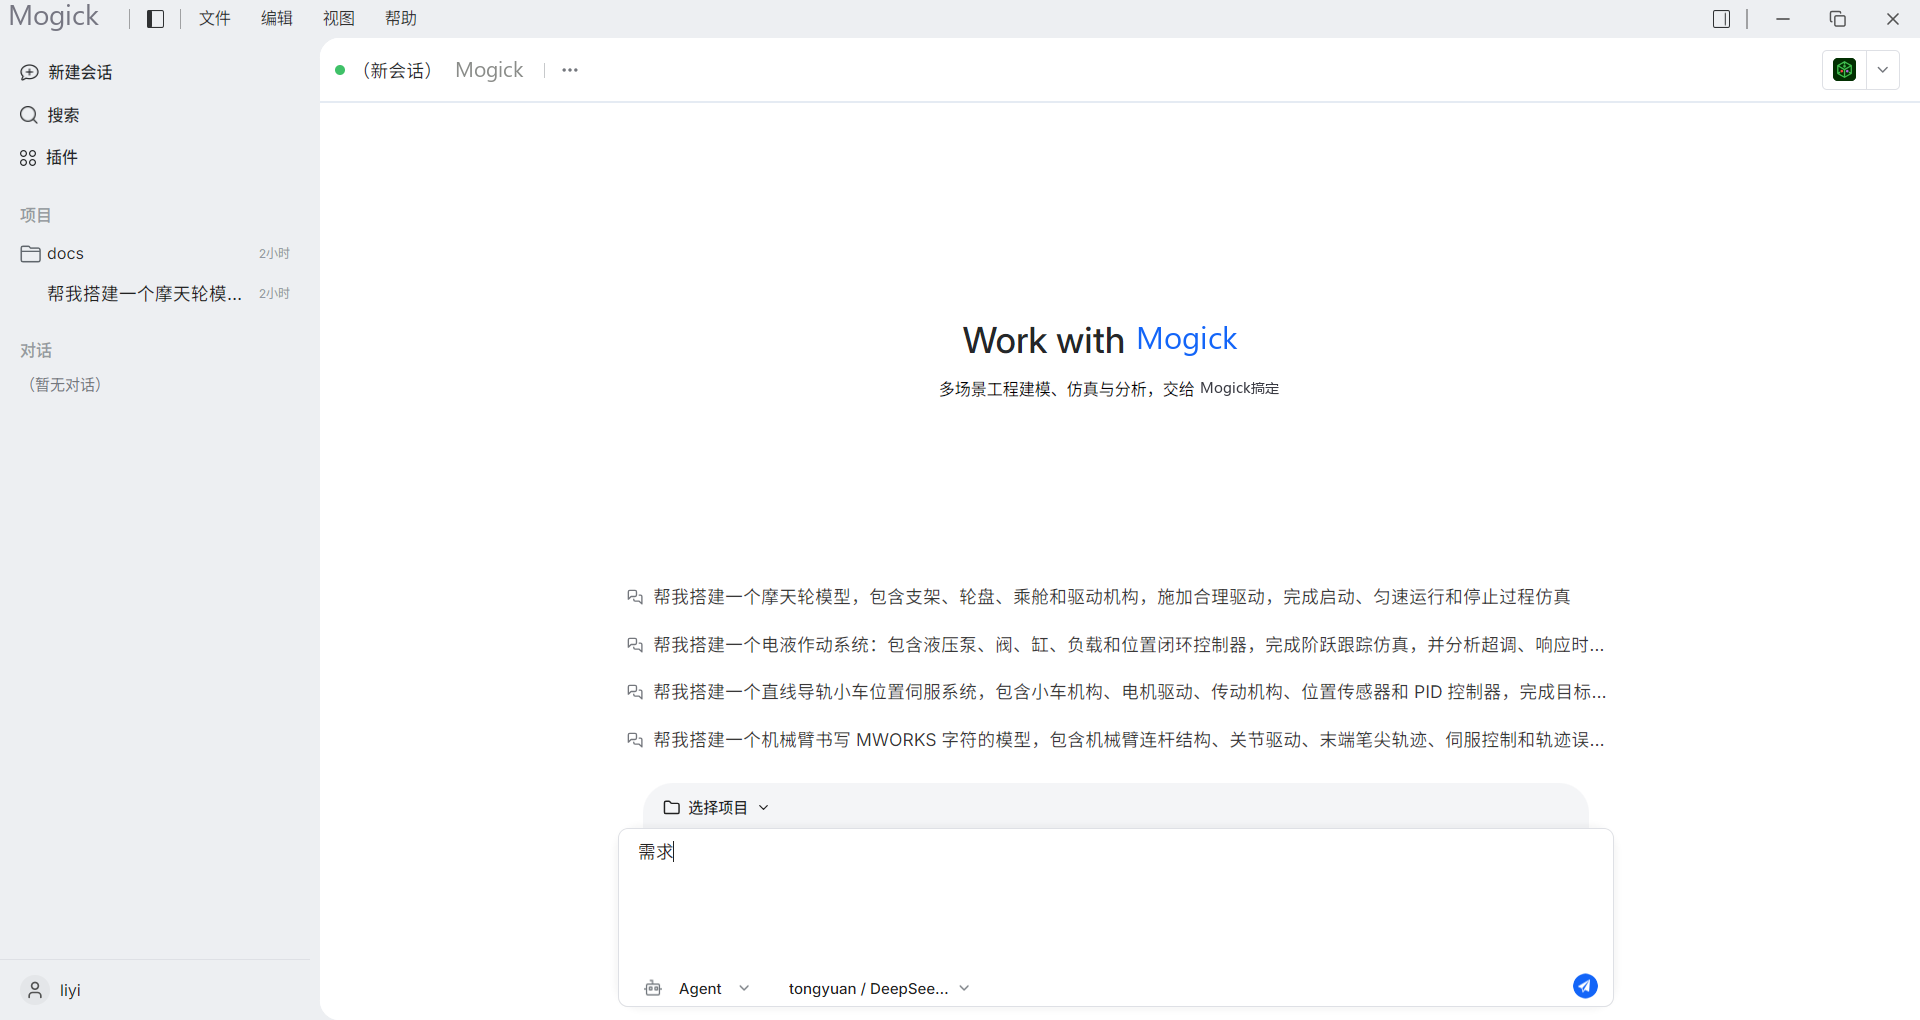Click the folder icon beside 选择项目

click(672, 807)
